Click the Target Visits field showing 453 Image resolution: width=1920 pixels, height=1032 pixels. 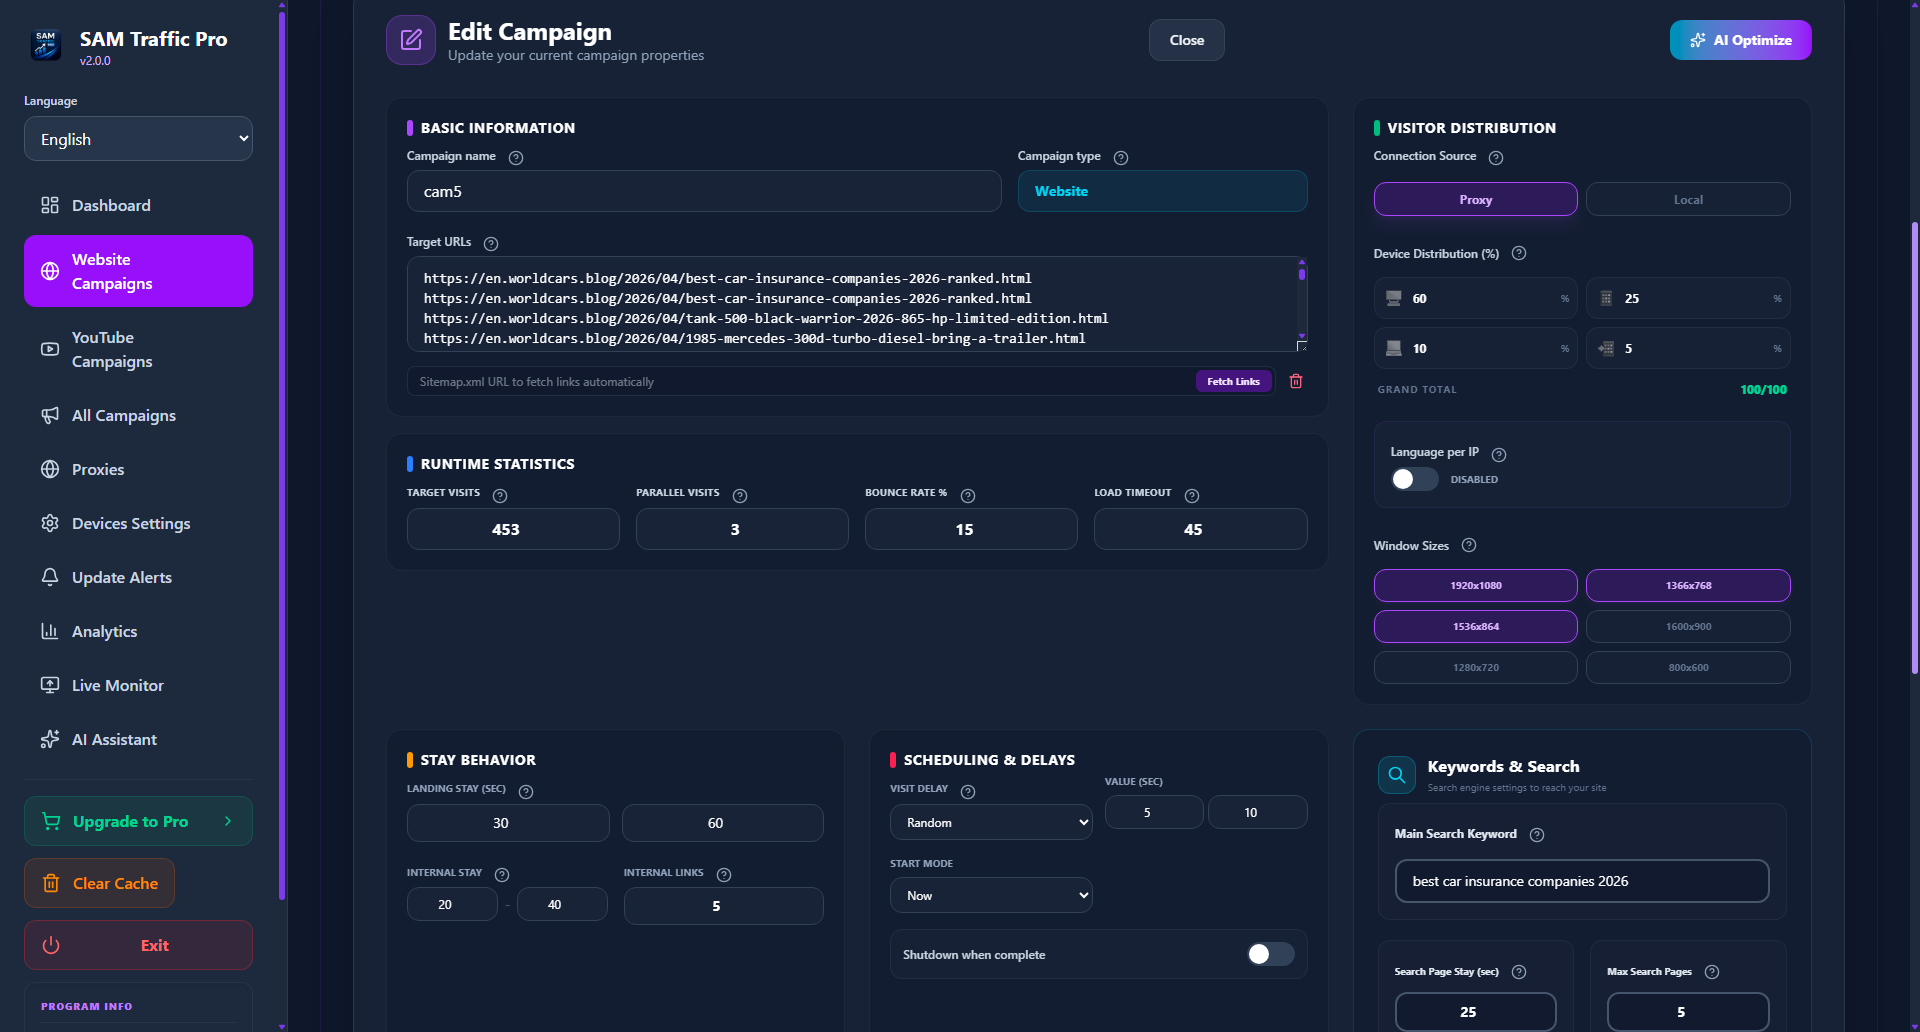click(513, 529)
